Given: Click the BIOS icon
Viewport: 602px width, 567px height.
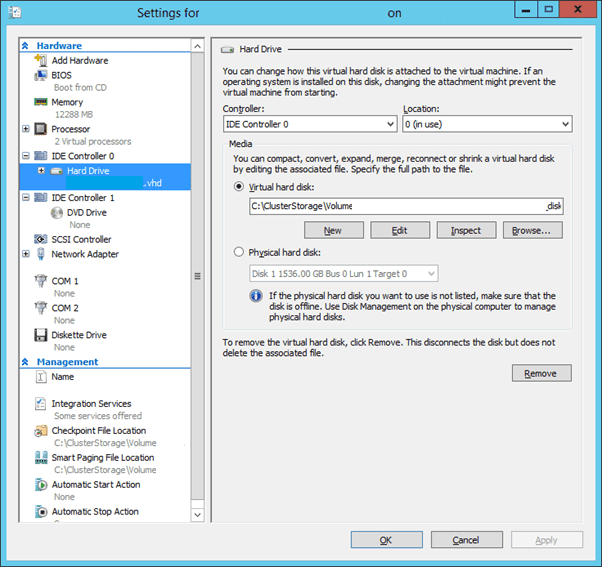Looking at the screenshot, I should [40, 75].
